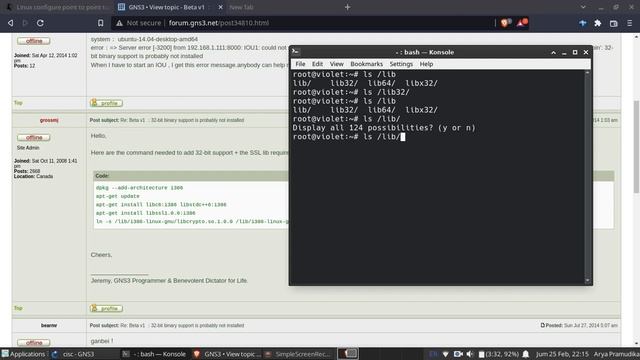Image resolution: width=640 pixels, height=360 pixels.
Task: Click profile button in first post
Action: coord(106,103)
